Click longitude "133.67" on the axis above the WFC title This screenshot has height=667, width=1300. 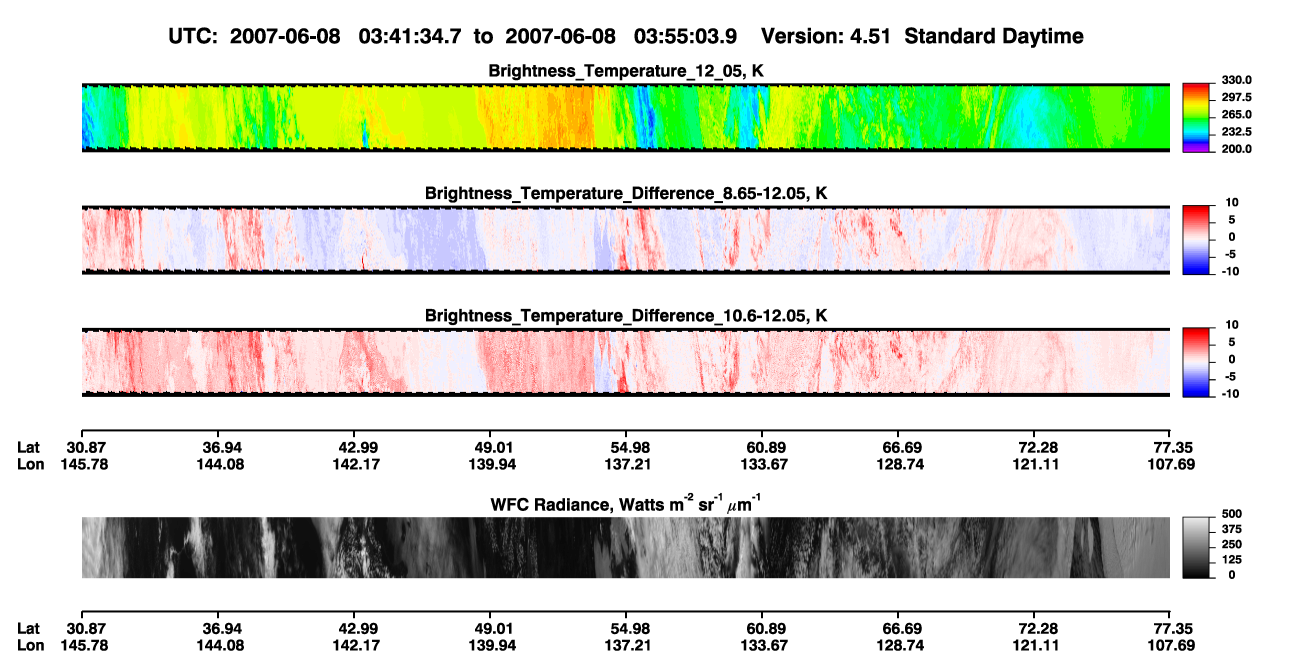(x=762, y=464)
